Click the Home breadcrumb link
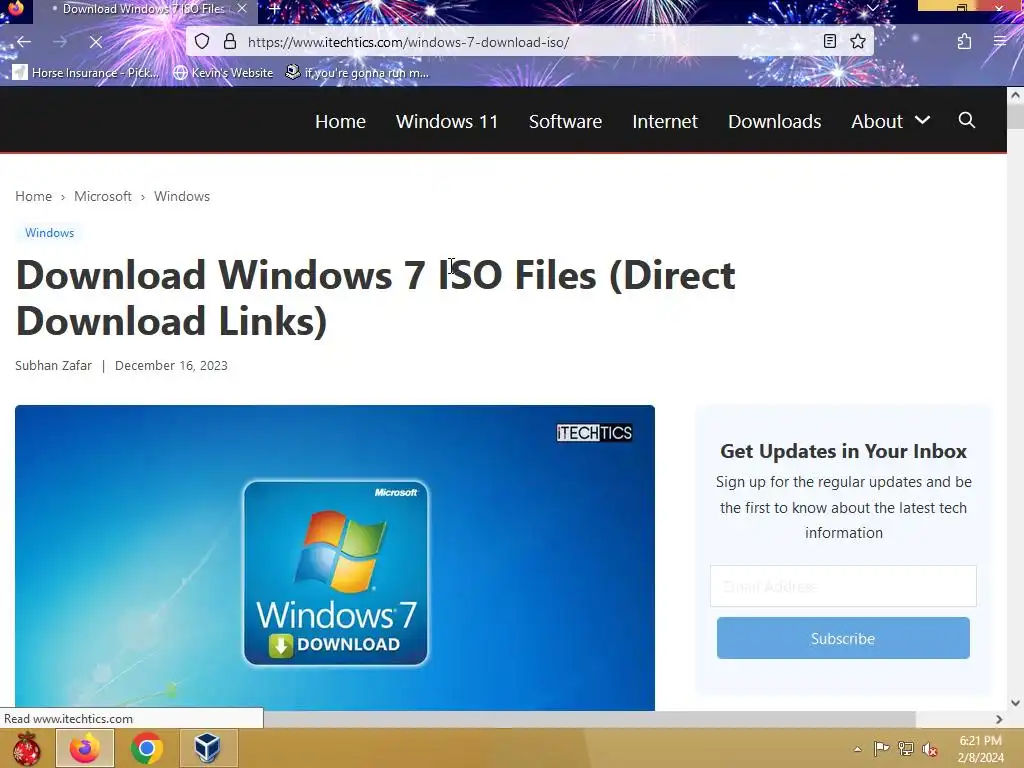This screenshot has height=768, width=1024. click(x=33, y=196)
